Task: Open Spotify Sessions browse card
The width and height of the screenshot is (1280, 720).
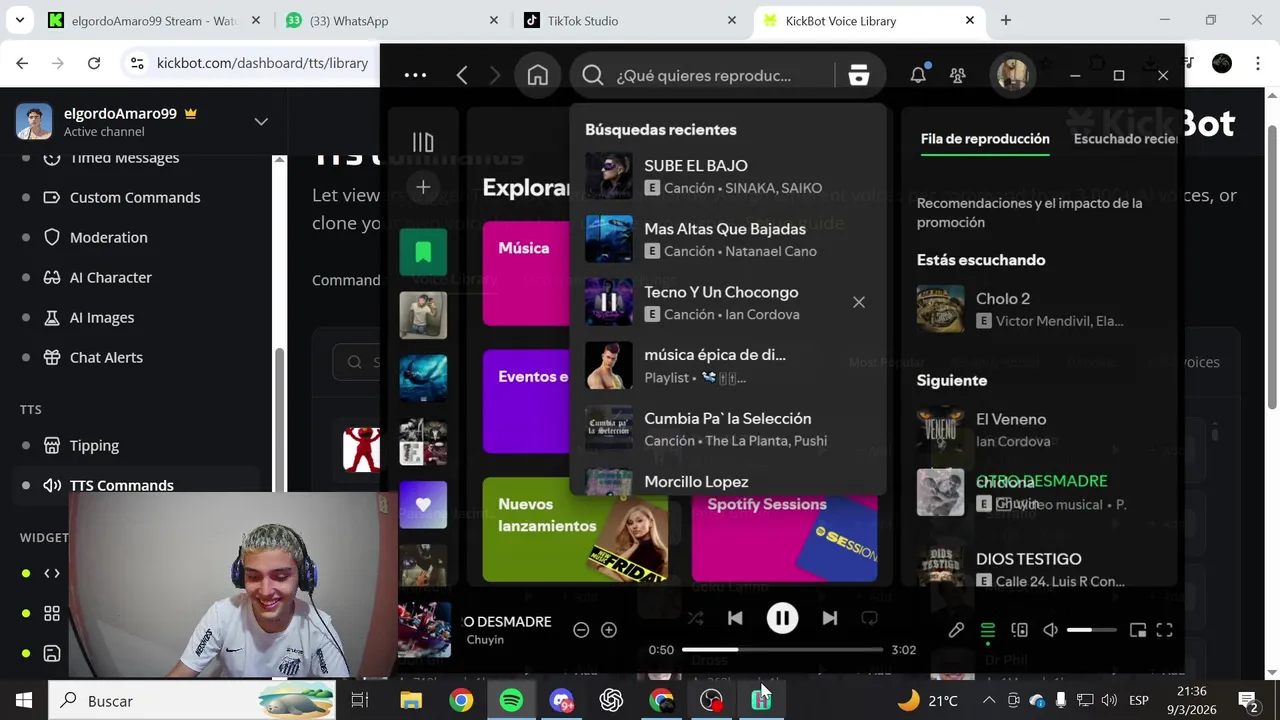Action: 785,529
